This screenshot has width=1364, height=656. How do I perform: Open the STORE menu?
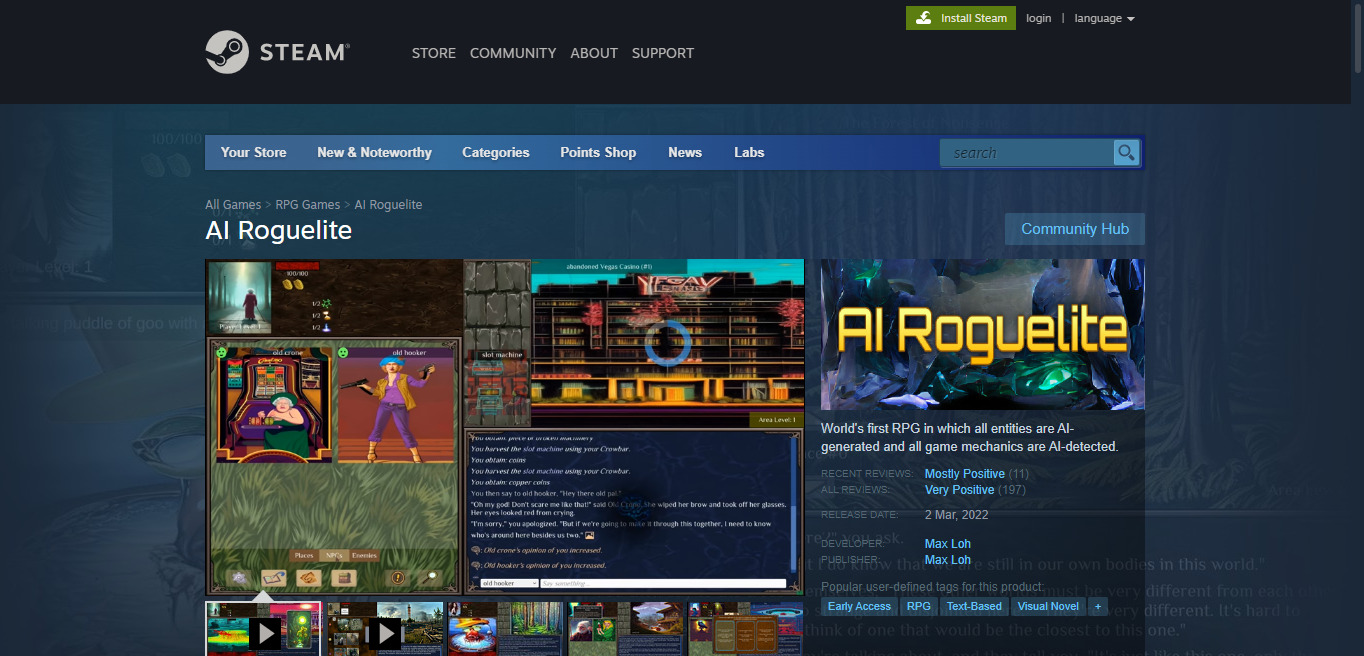point(434,53)
